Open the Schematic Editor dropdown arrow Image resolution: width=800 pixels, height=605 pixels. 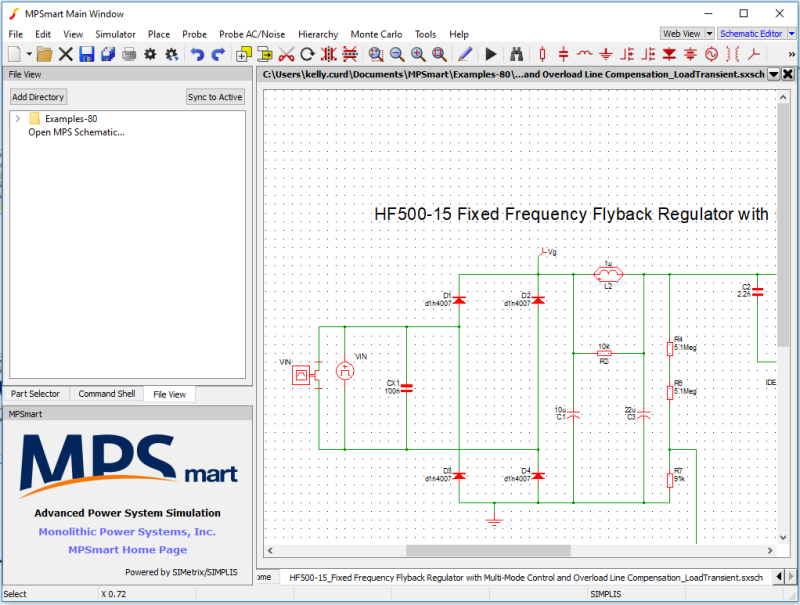791,33
